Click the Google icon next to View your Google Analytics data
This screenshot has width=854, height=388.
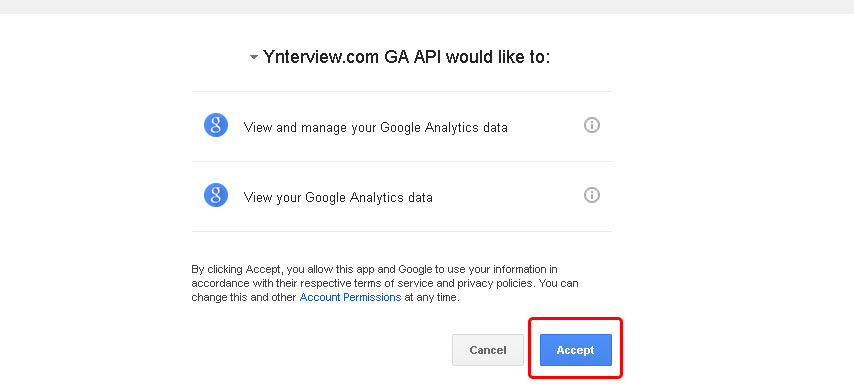pyautogui.click(x=216, y=195)
